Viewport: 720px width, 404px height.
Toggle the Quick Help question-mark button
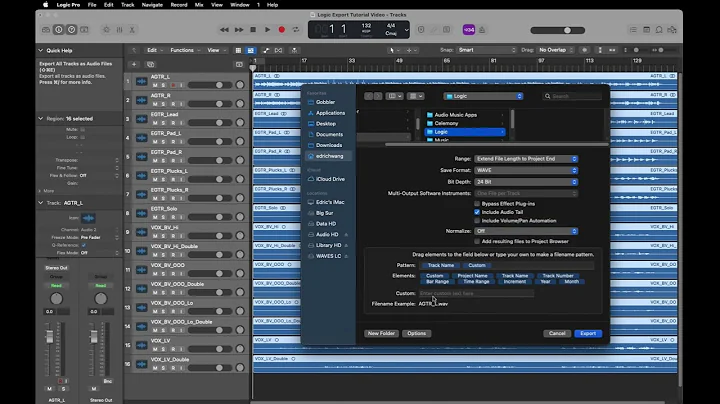coord(72,30)
